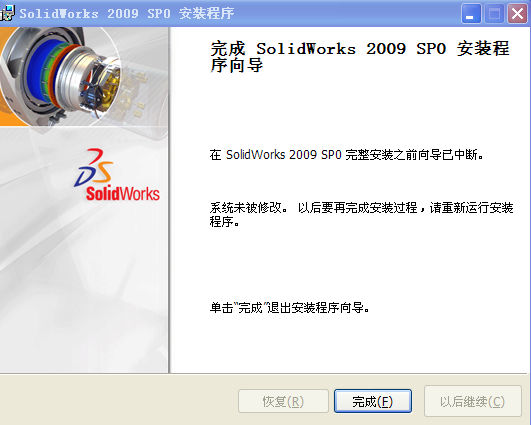Click the 向导已中断 message line
Viewport: 531px width, 425px height.
coord(346,155)
